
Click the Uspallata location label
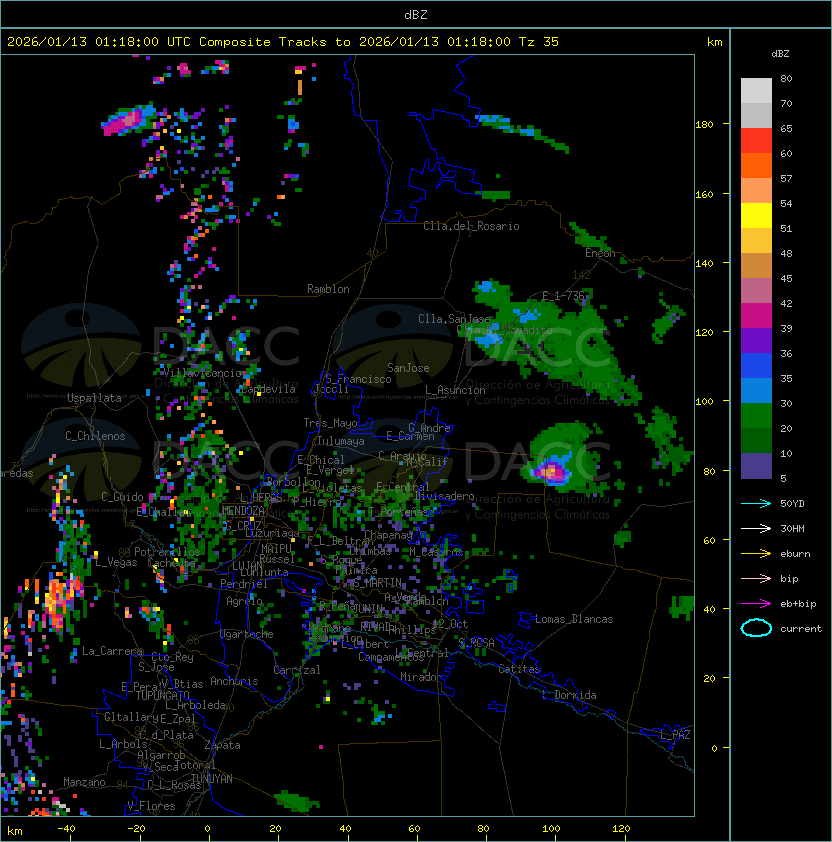click(x=94, y=398)
